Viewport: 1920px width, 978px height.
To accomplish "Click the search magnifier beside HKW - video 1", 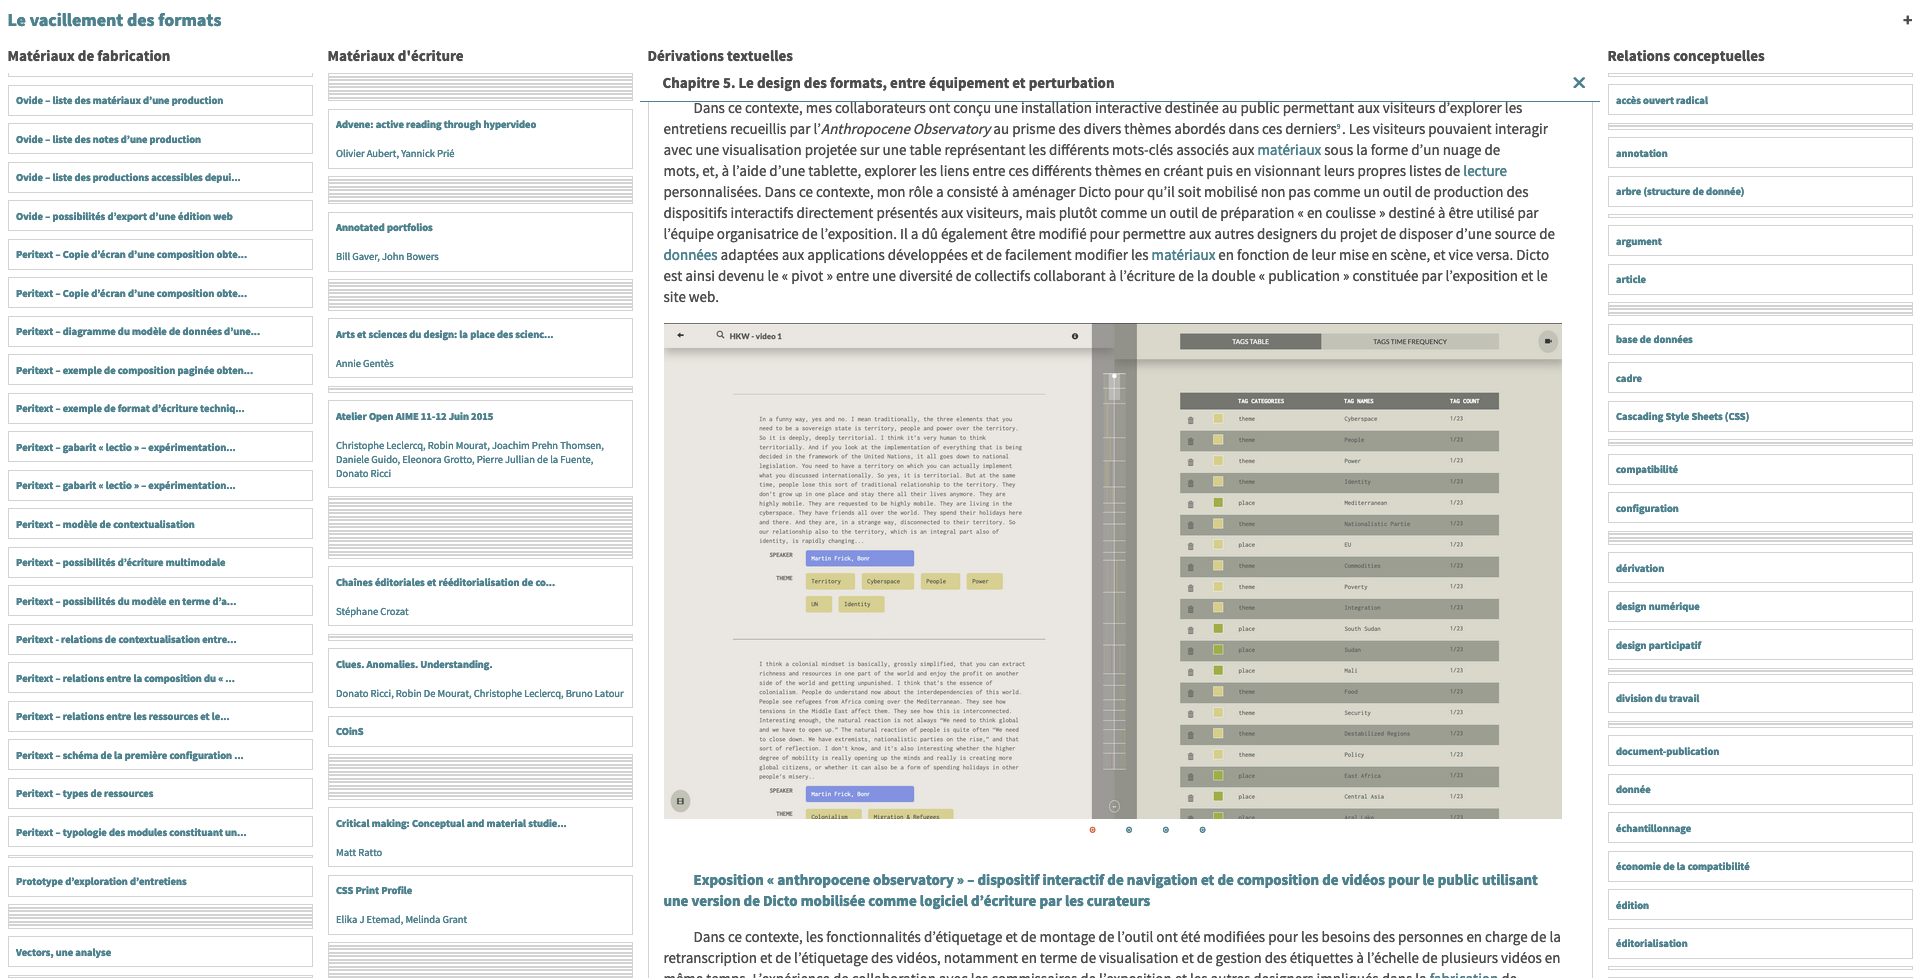I will point(720,336).
